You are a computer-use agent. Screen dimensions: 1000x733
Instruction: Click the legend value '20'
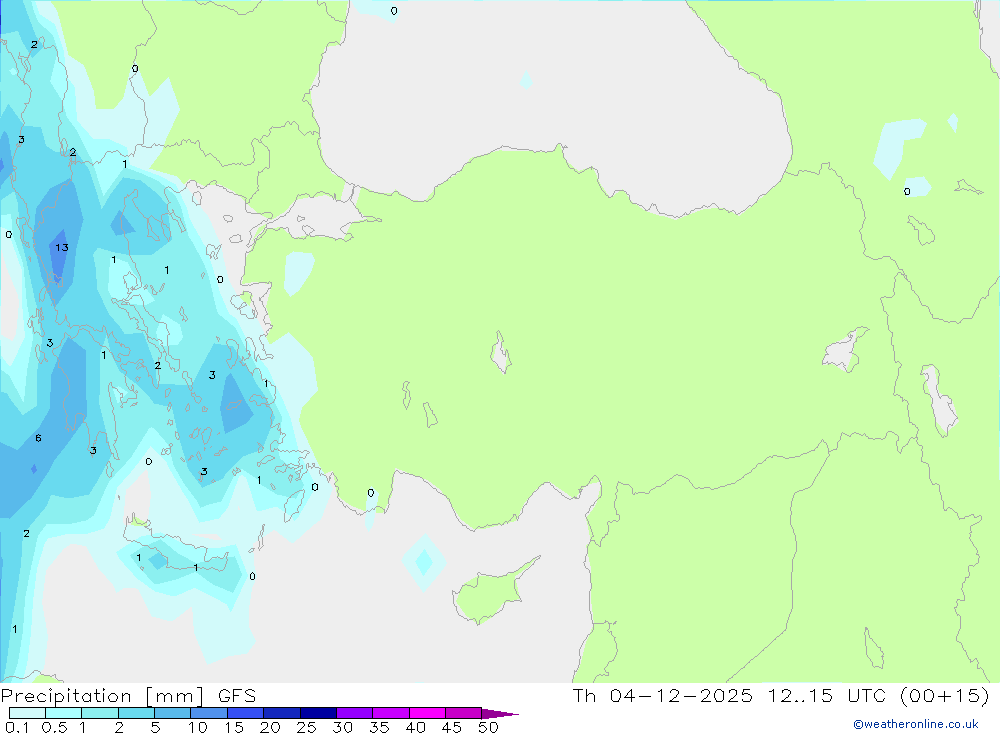[270, 727]
